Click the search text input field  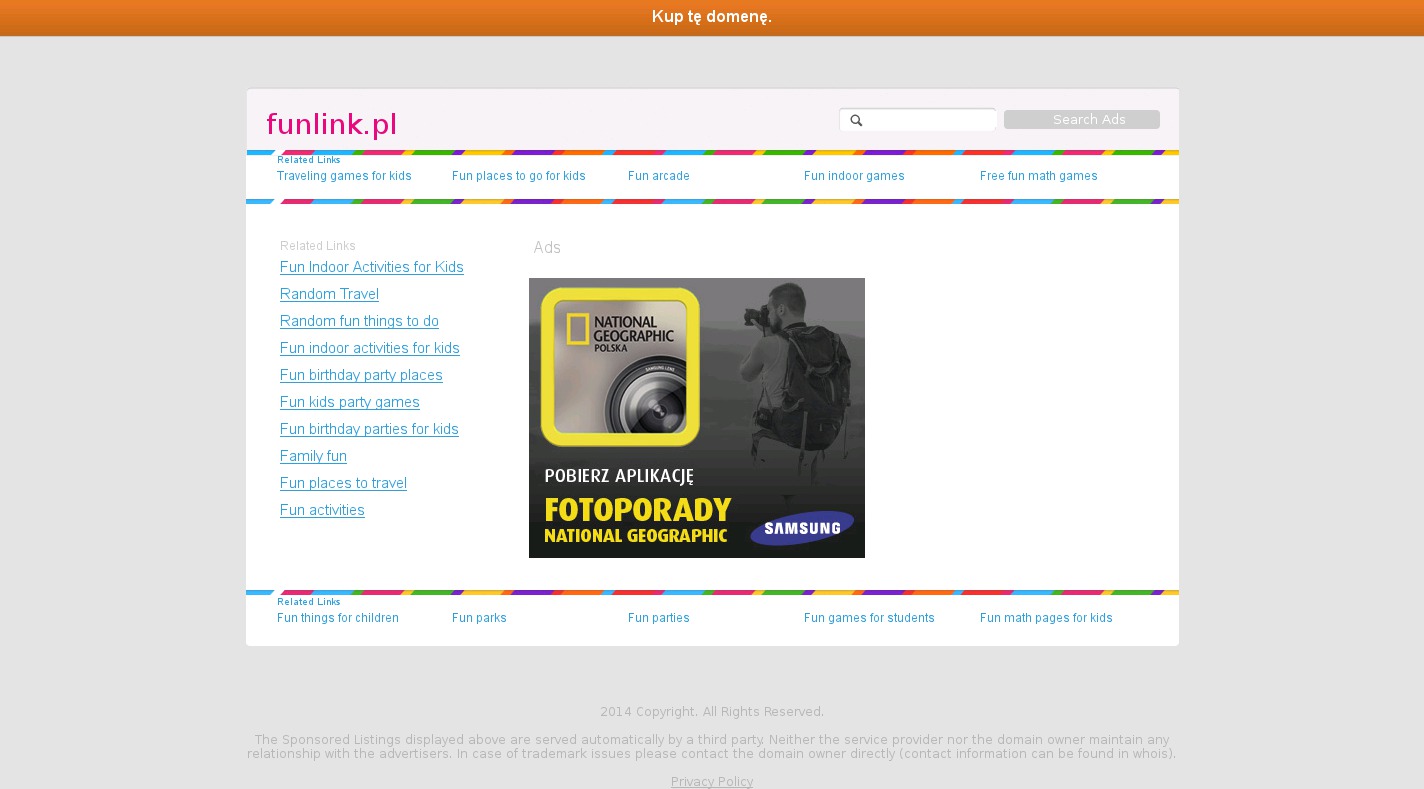tap(929, 120)
